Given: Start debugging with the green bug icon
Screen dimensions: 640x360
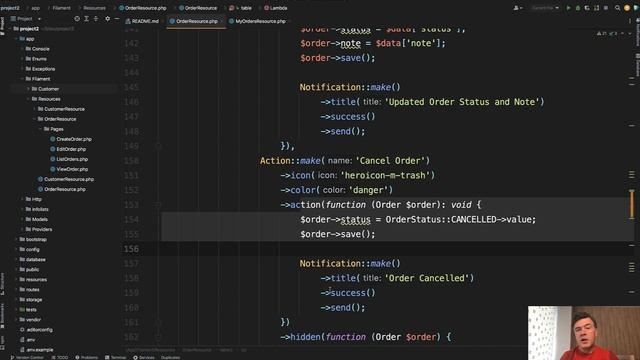Looking at the screenshot, I should pyautogui.click(x=578, y=8).
